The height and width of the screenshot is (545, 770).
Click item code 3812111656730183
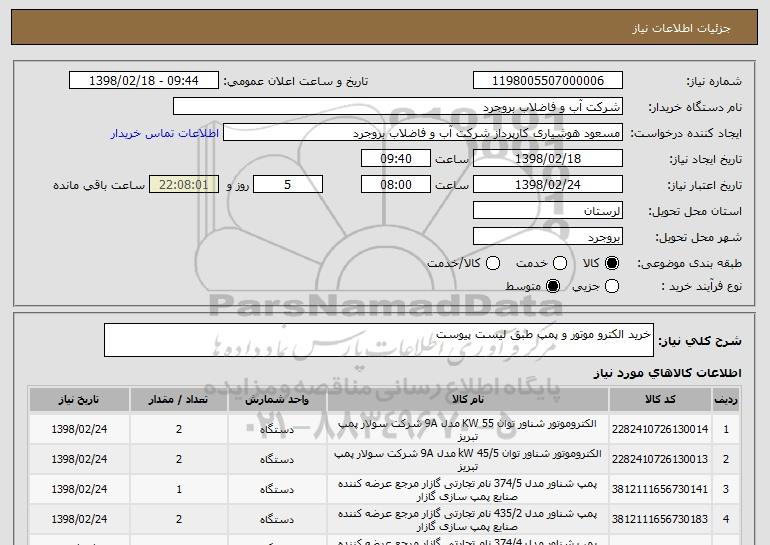coord(660,519)
